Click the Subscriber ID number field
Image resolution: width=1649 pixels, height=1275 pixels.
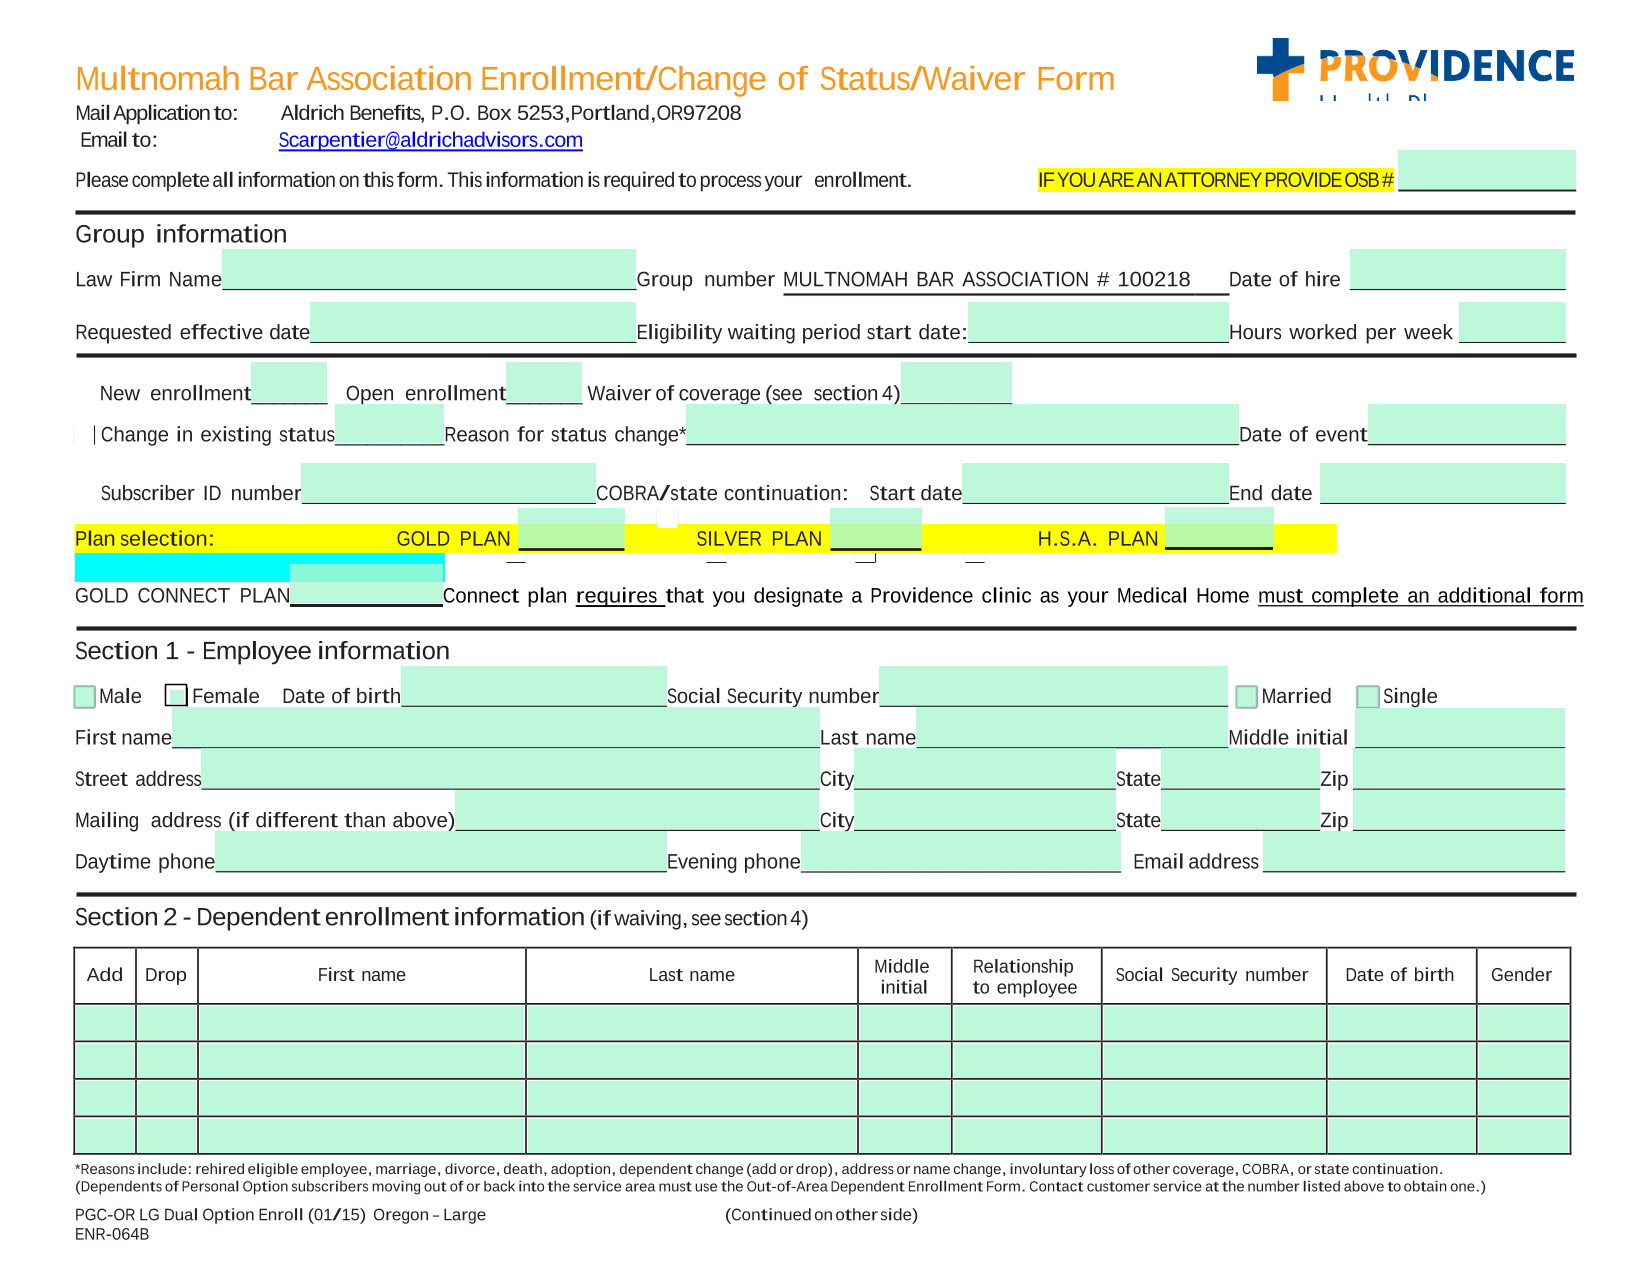click(448, 483)
